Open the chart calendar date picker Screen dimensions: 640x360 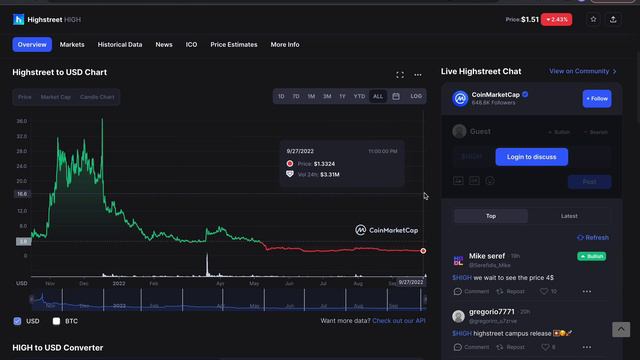pyautogui.click(x=396, y=96)
